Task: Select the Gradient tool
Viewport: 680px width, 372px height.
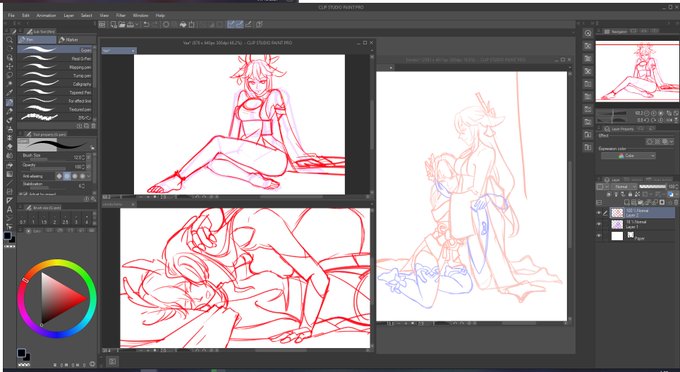Action: 9,174
